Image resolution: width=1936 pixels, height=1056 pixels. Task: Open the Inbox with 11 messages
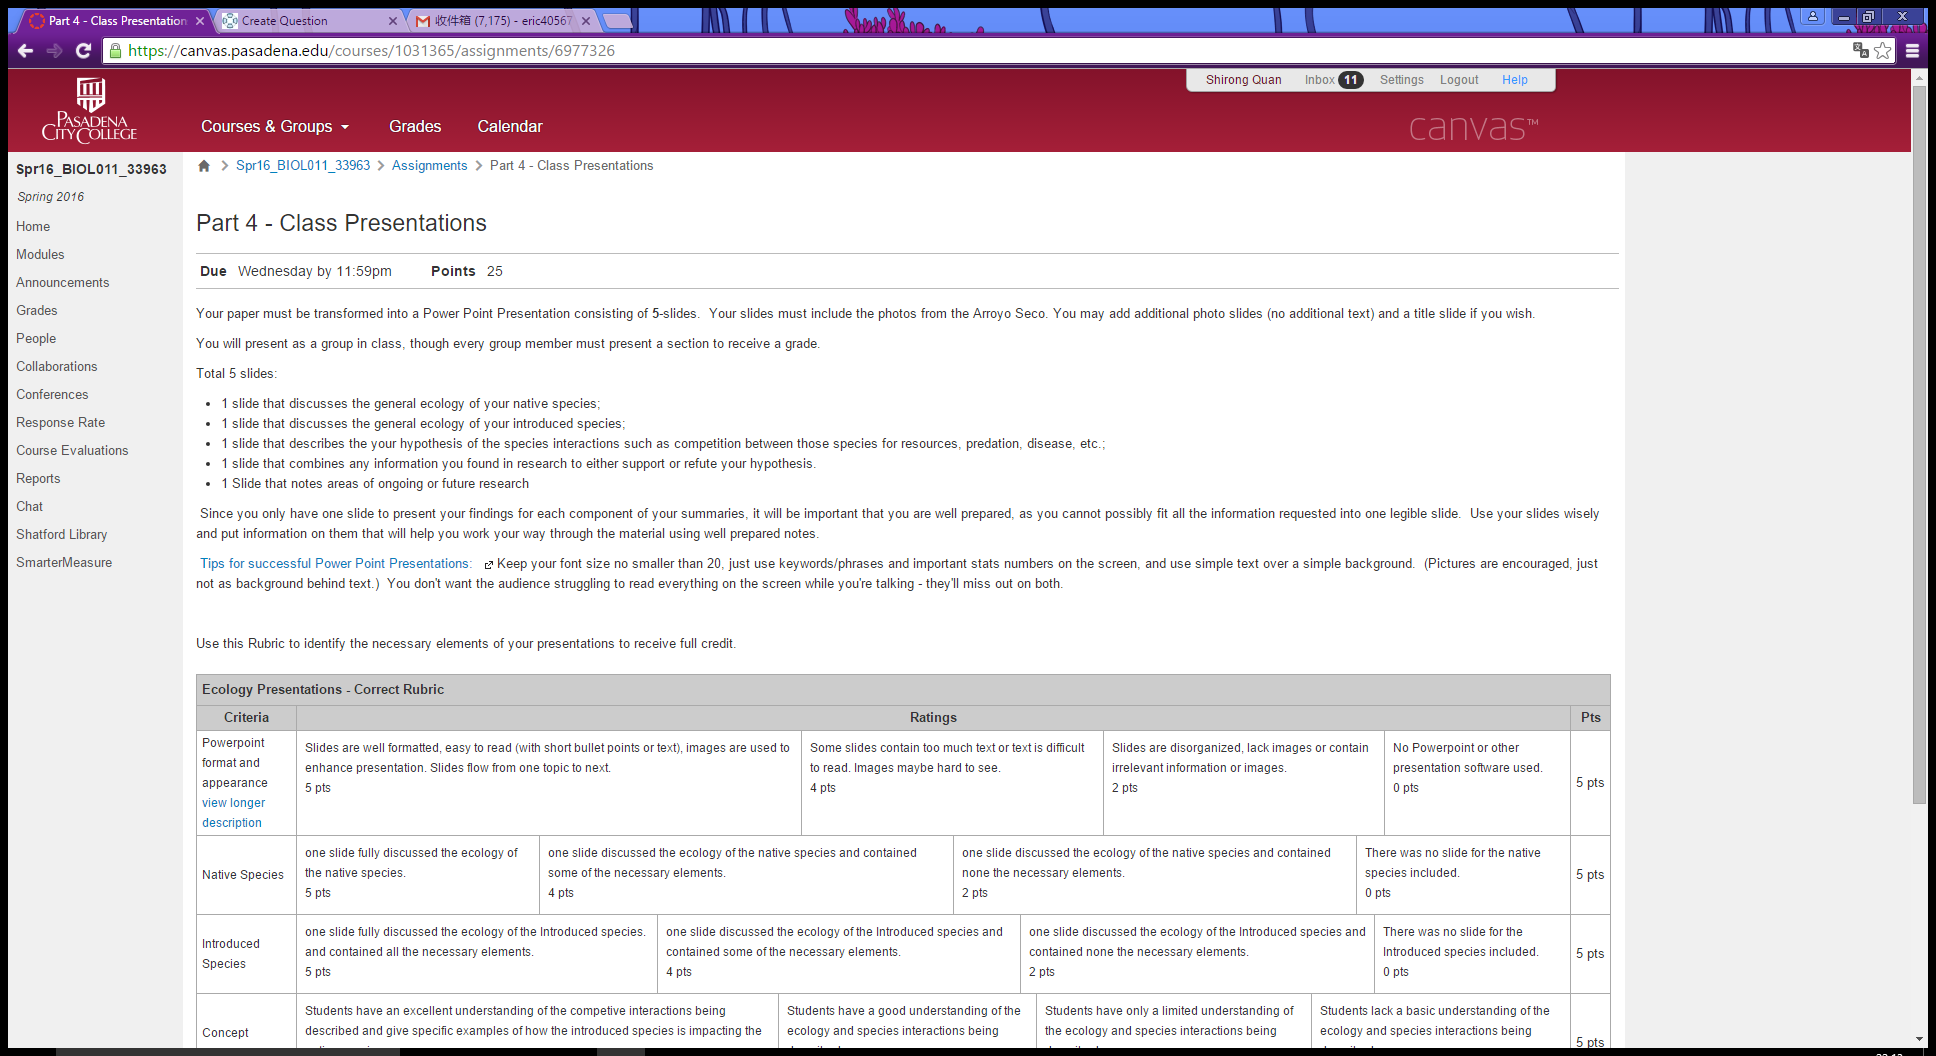(1333, 80)
